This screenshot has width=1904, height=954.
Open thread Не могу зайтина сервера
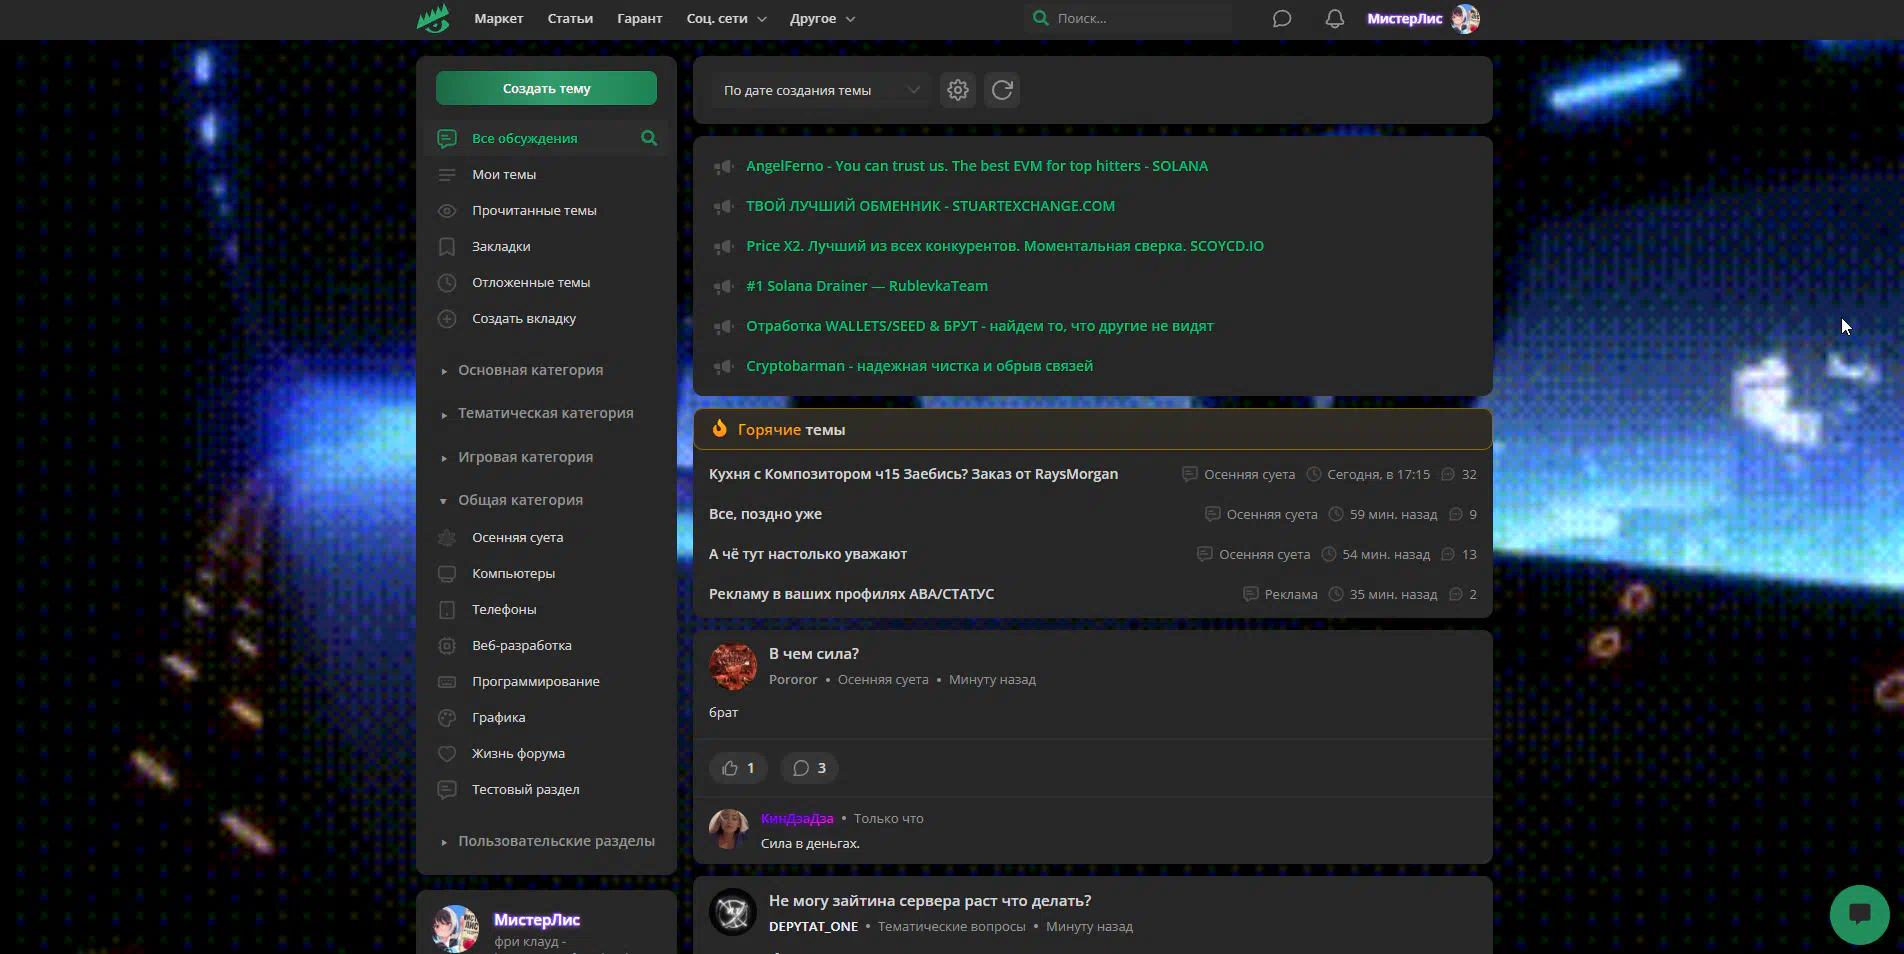click(930, 901)
